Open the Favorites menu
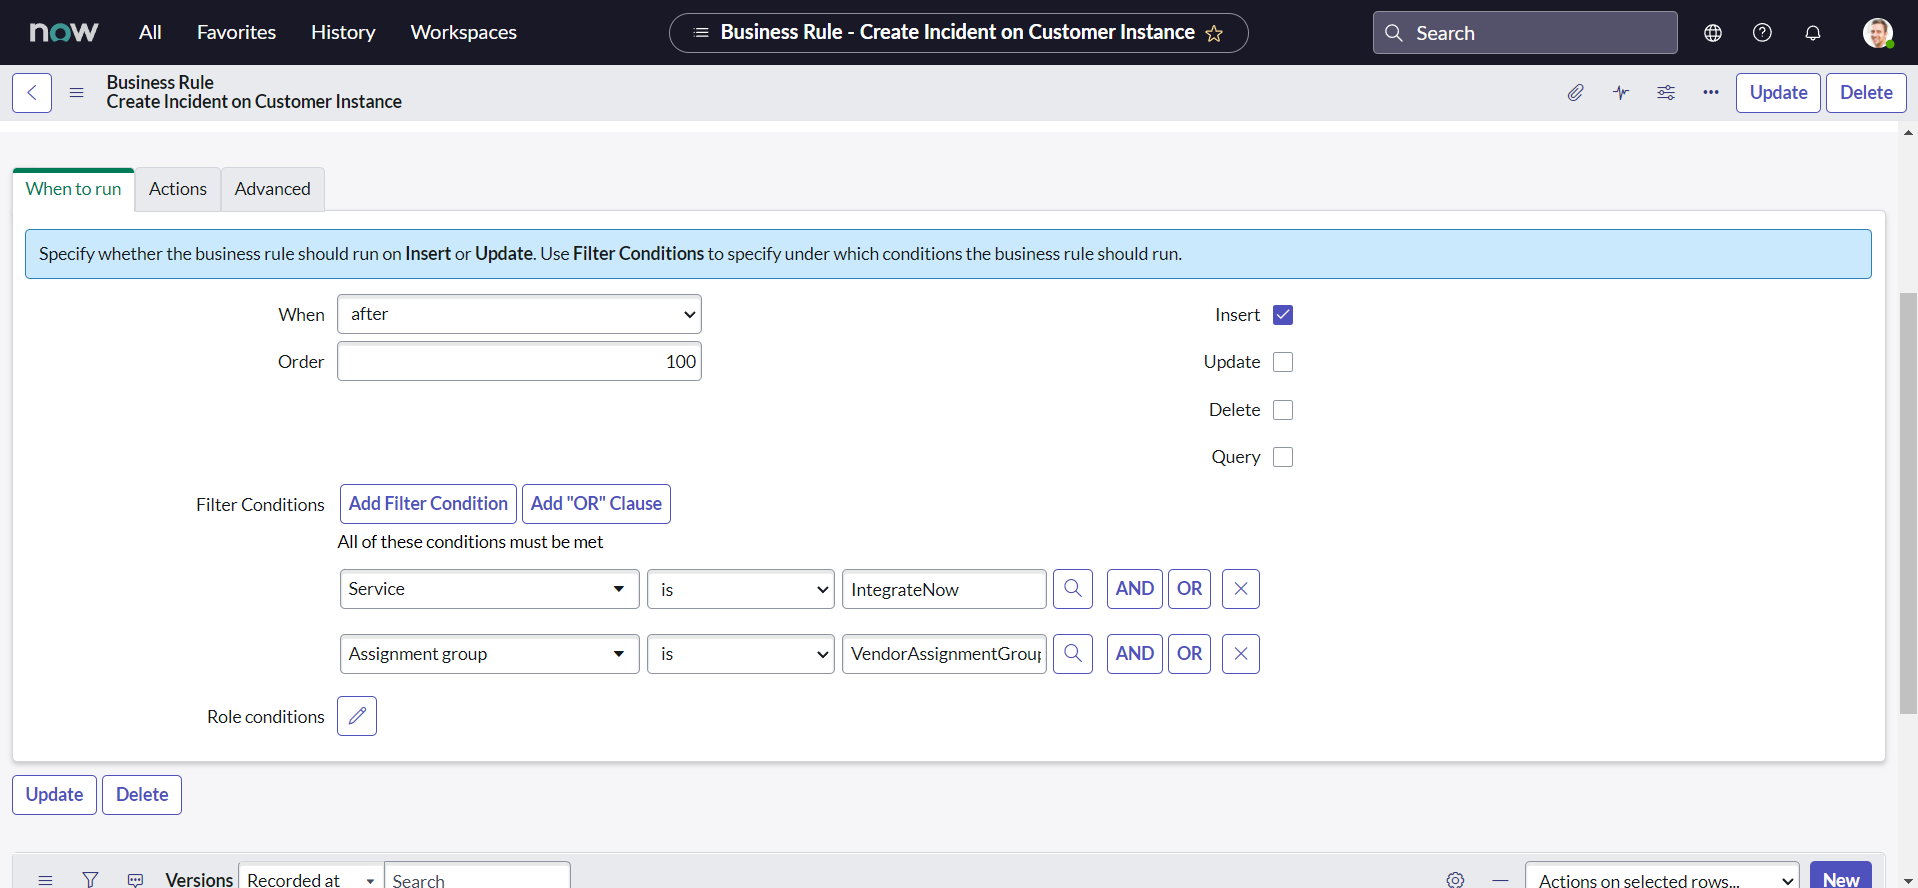 coord(236,32)
